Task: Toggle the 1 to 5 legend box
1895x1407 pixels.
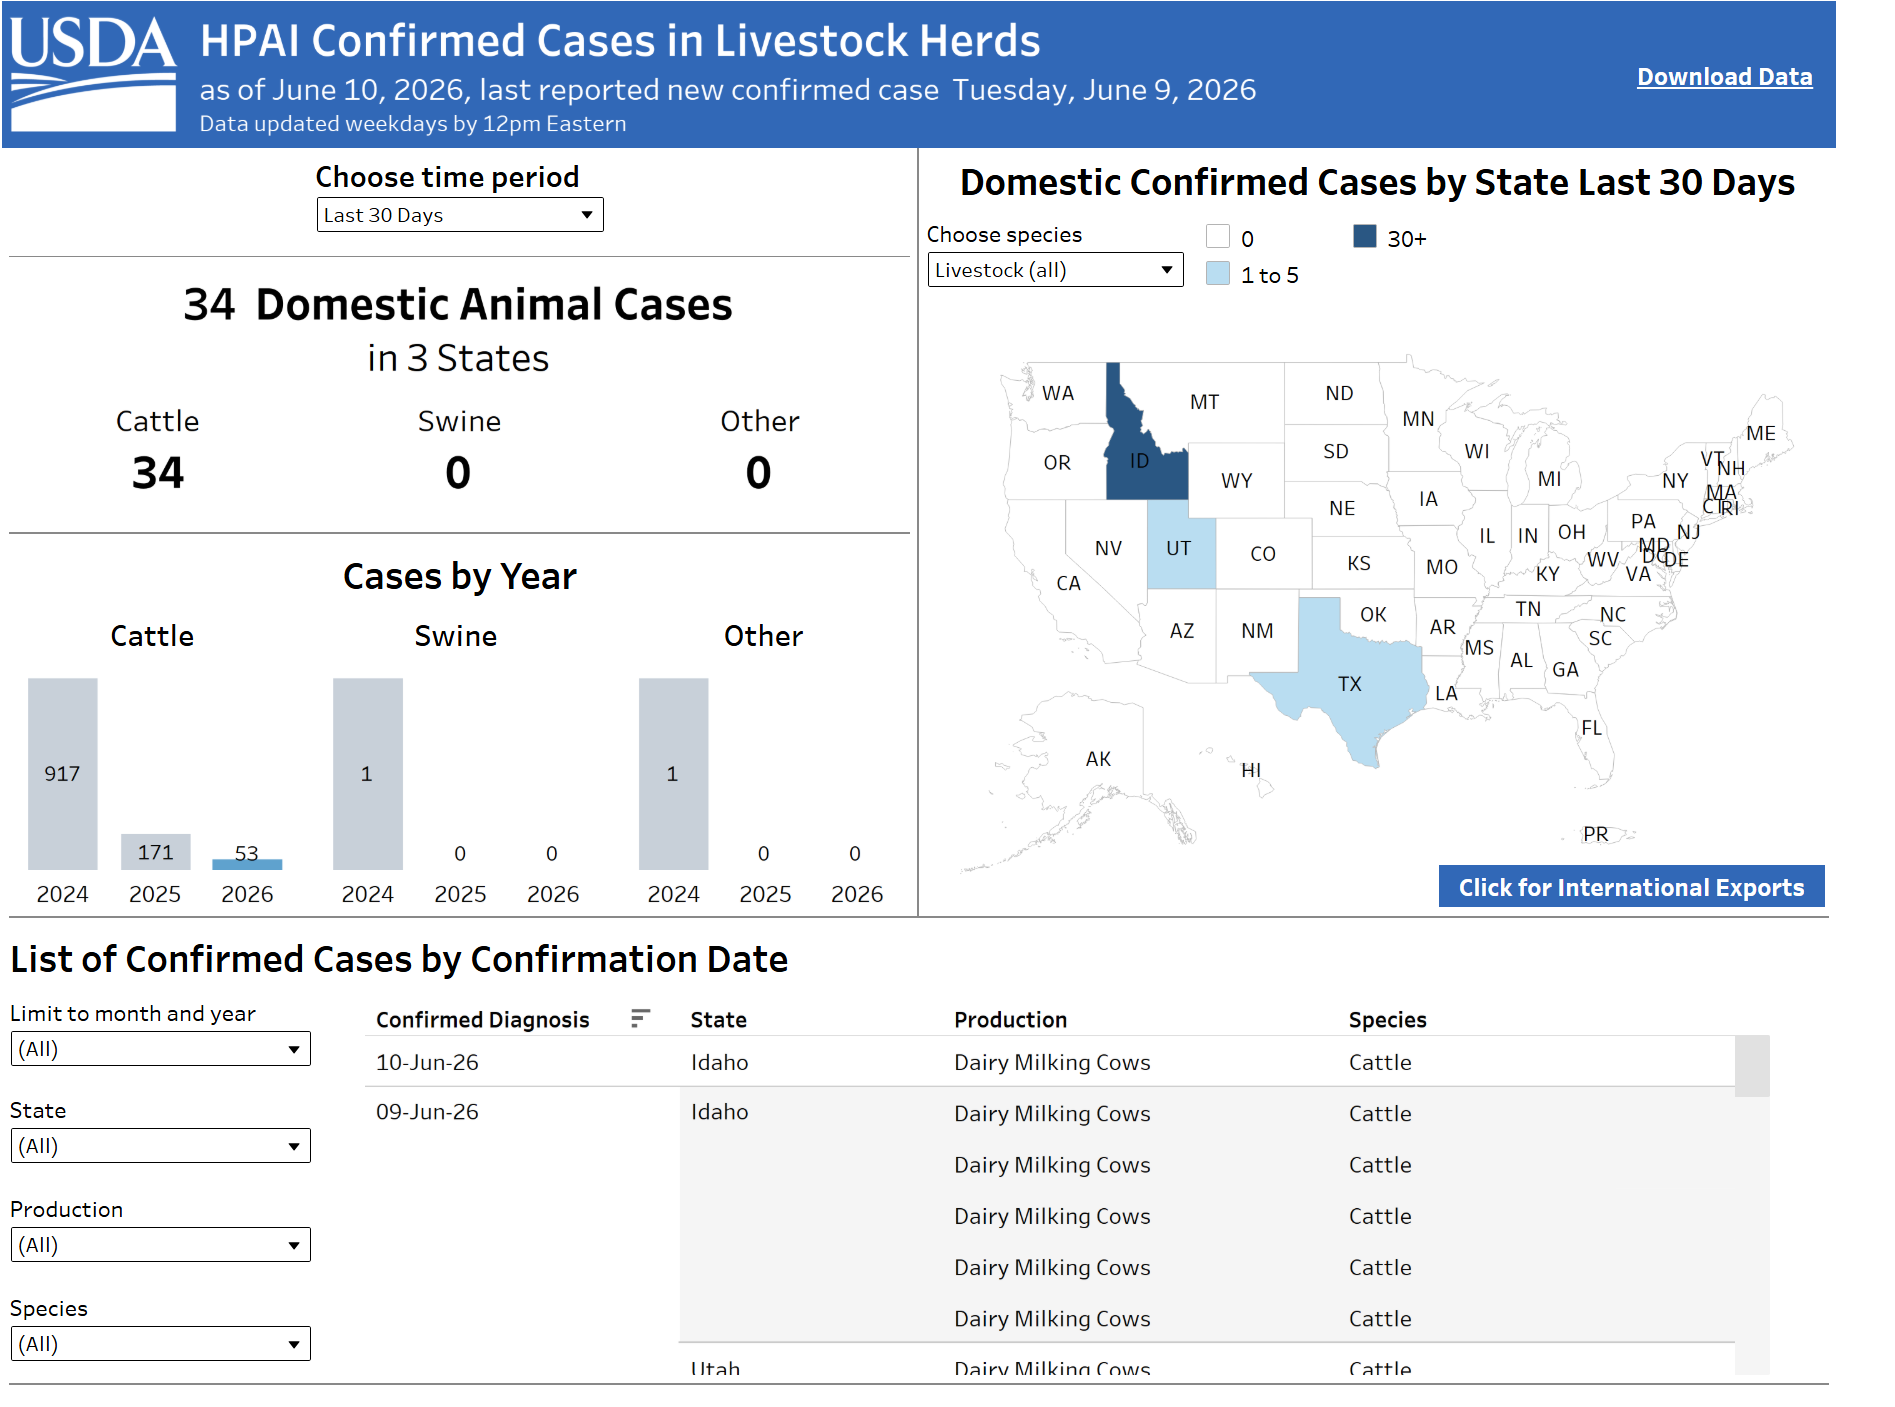Action: coord(1217,273)
